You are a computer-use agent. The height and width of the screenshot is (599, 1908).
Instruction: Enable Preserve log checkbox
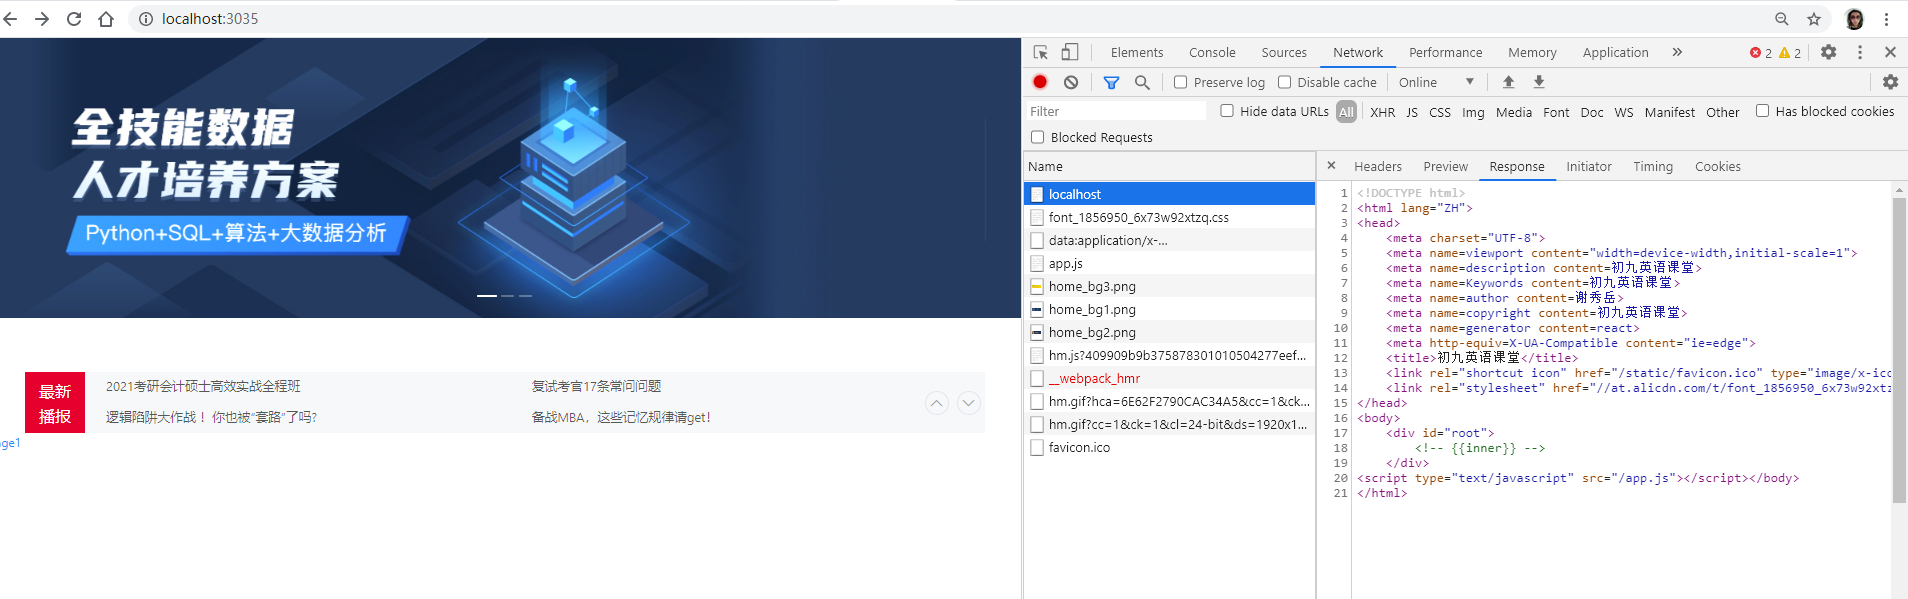(x=1180, y=82)
